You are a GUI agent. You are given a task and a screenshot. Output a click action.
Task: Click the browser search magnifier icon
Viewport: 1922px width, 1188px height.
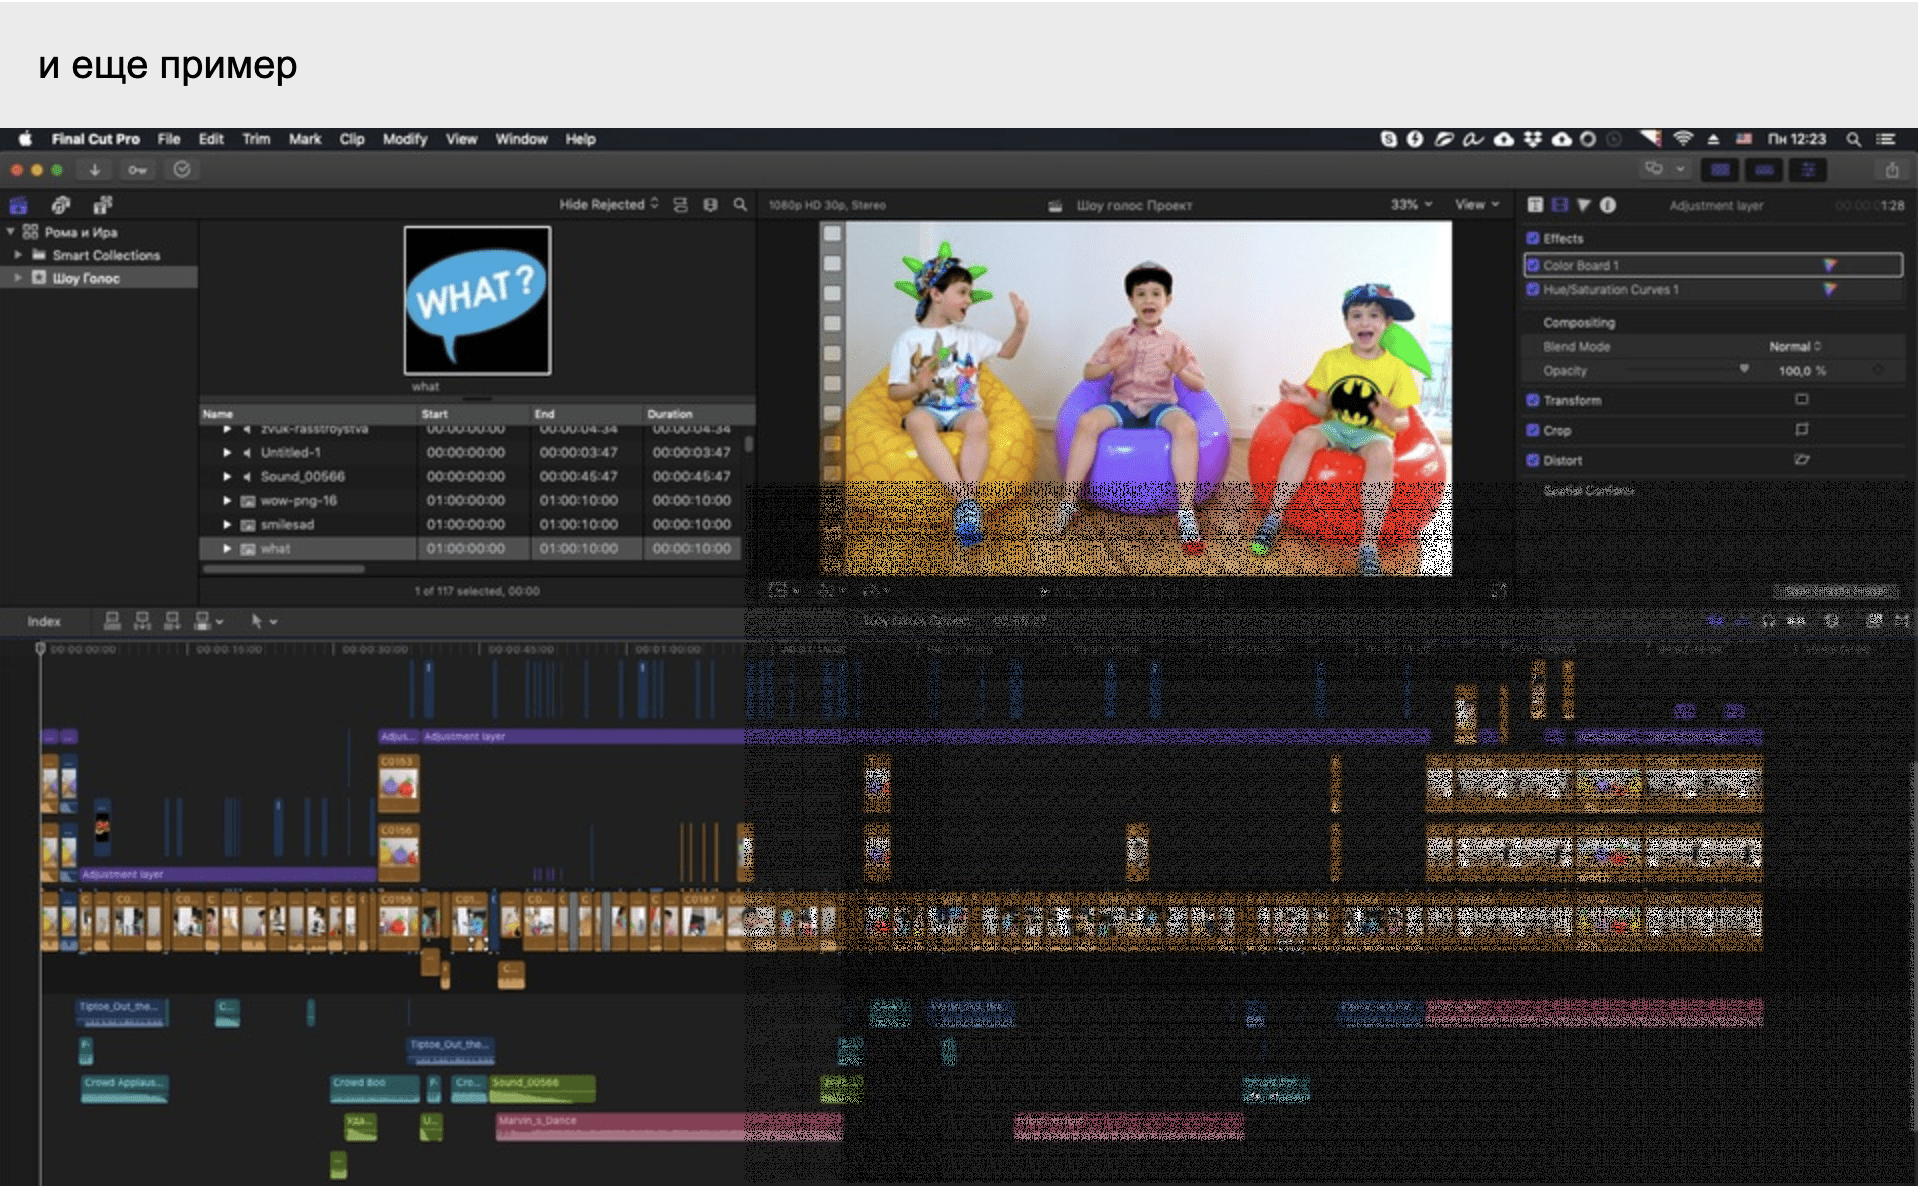pos(740,205)
